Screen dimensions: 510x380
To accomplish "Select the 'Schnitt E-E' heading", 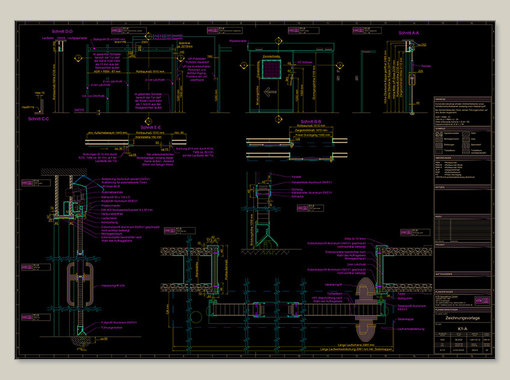I will [151, 127].
